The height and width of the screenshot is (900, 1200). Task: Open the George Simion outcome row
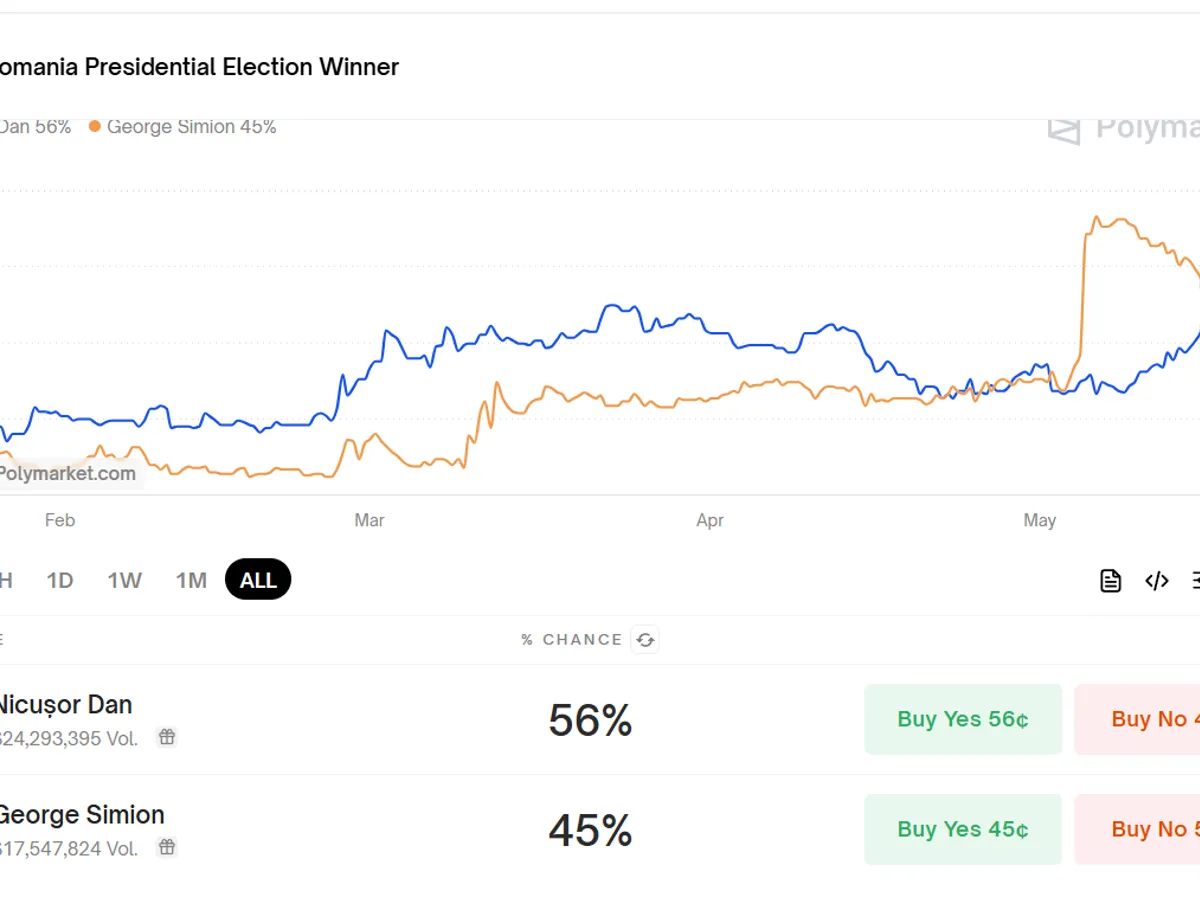82,815
